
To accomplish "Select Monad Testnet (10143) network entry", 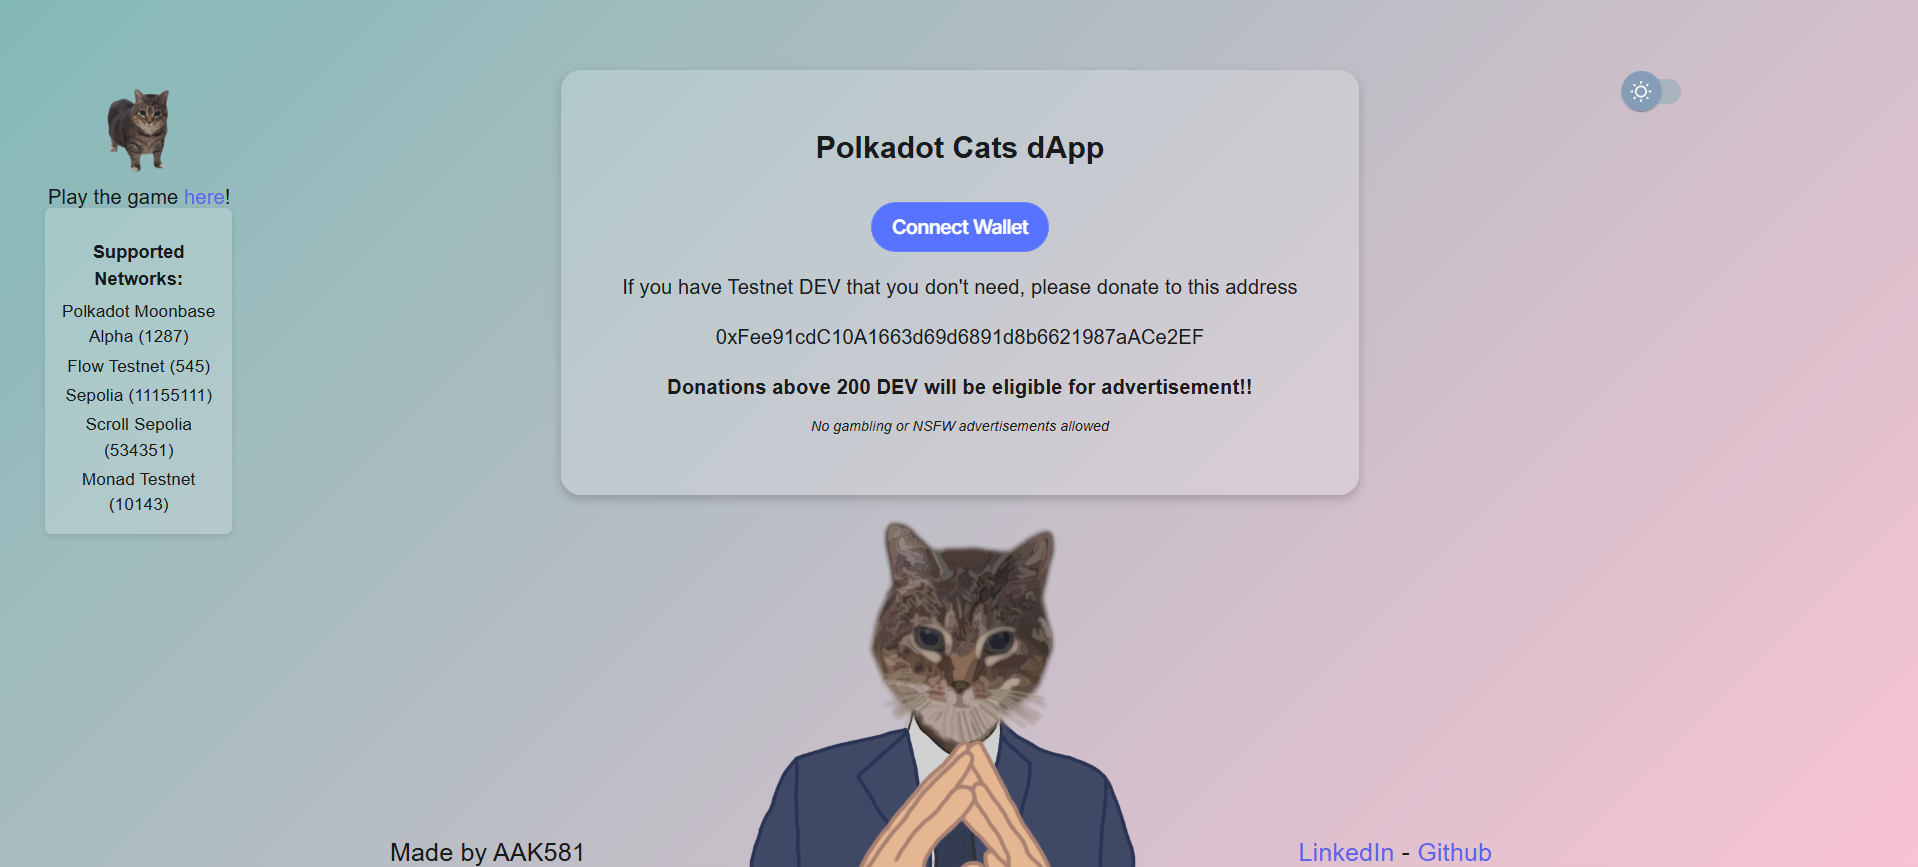I will (139, 492).
